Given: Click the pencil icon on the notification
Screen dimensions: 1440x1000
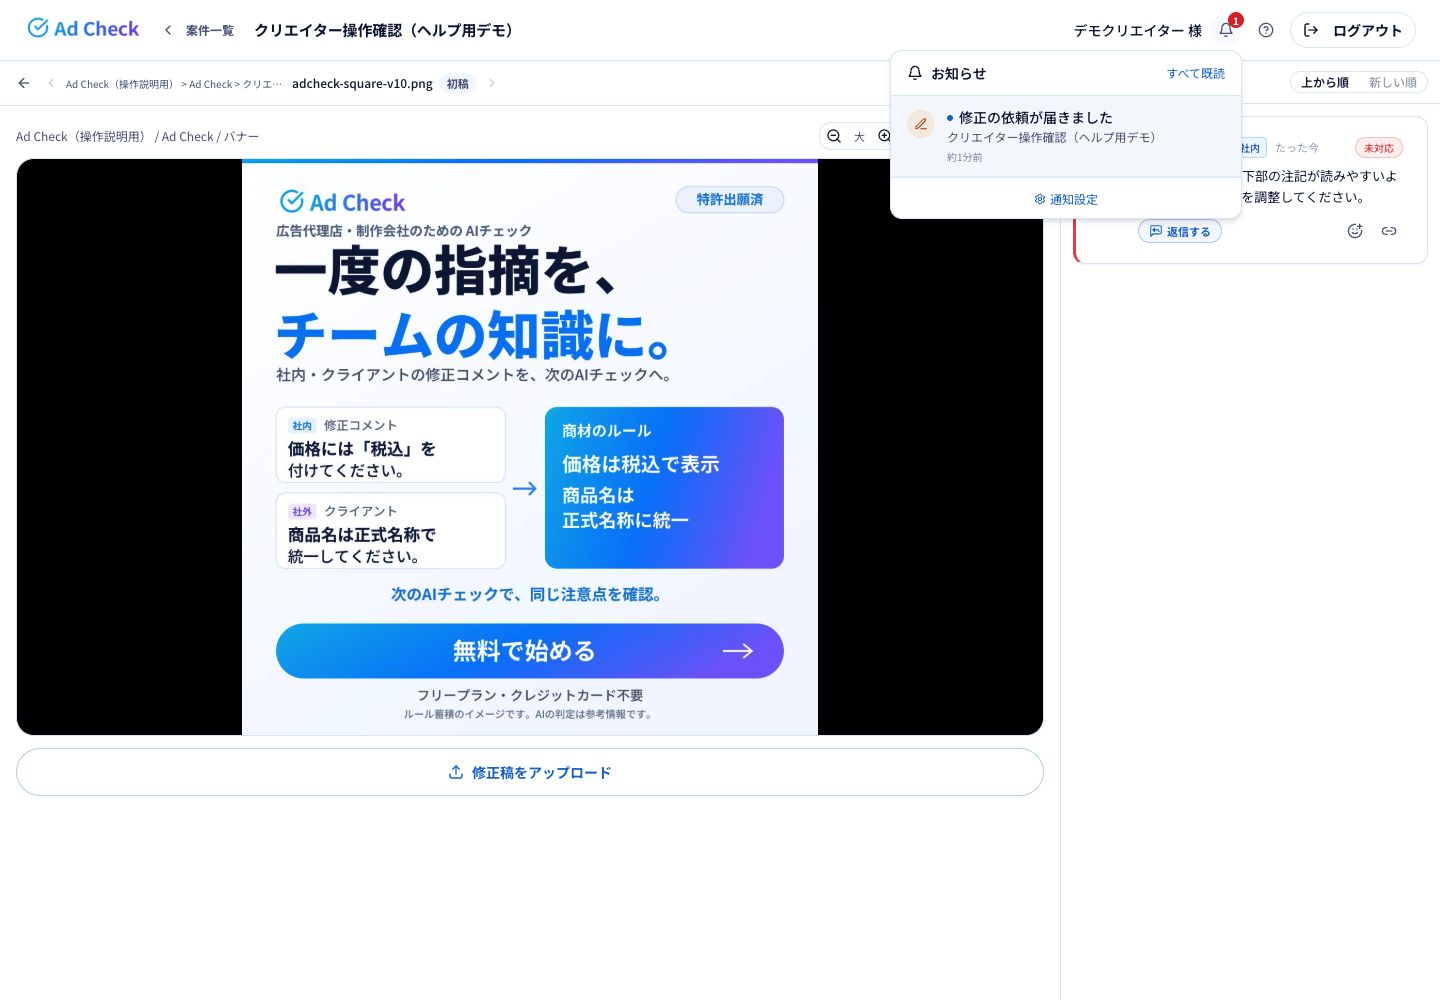Looking at the screenshot, I should click(x=921, y=124).
